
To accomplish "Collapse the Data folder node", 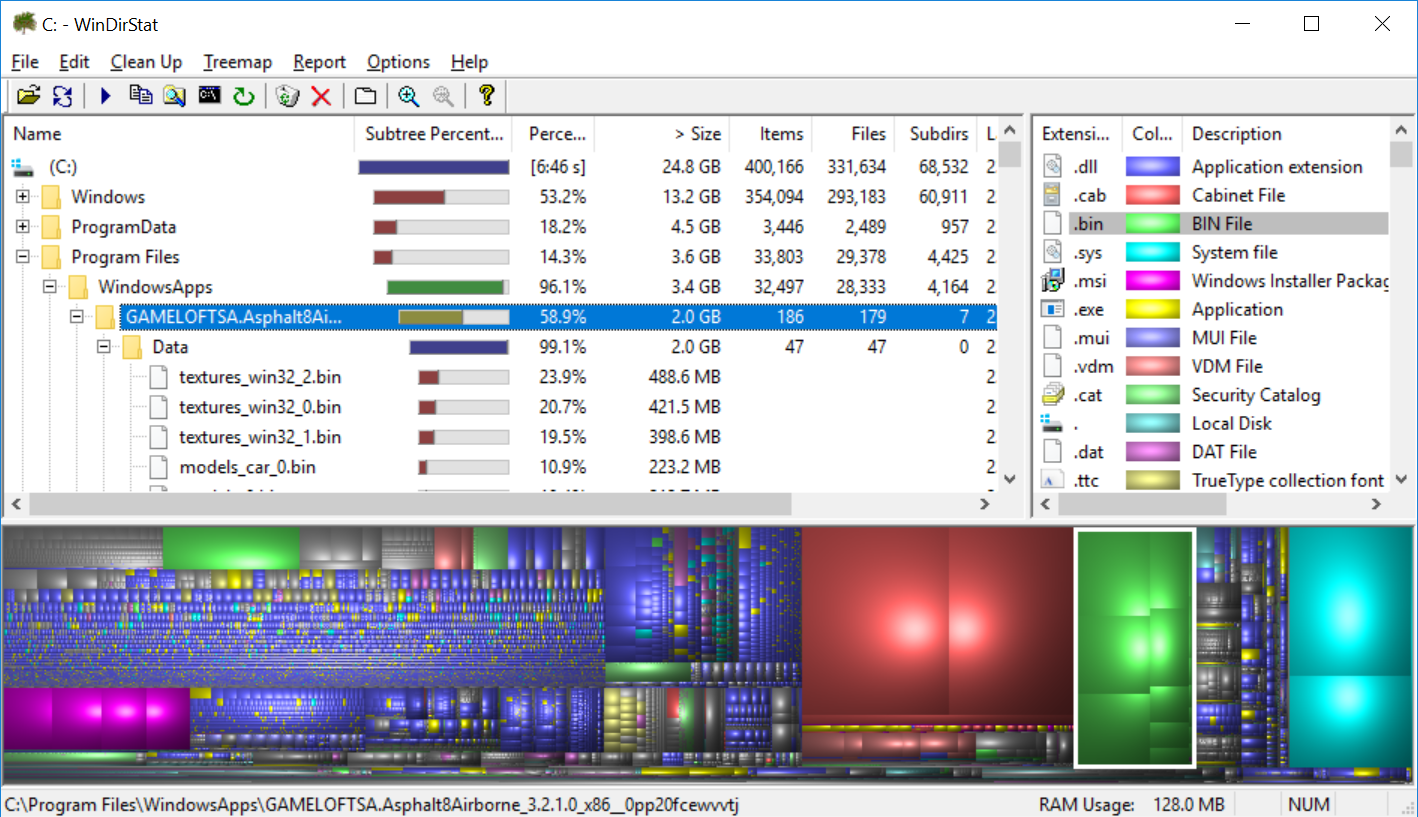I will point(104,347).
